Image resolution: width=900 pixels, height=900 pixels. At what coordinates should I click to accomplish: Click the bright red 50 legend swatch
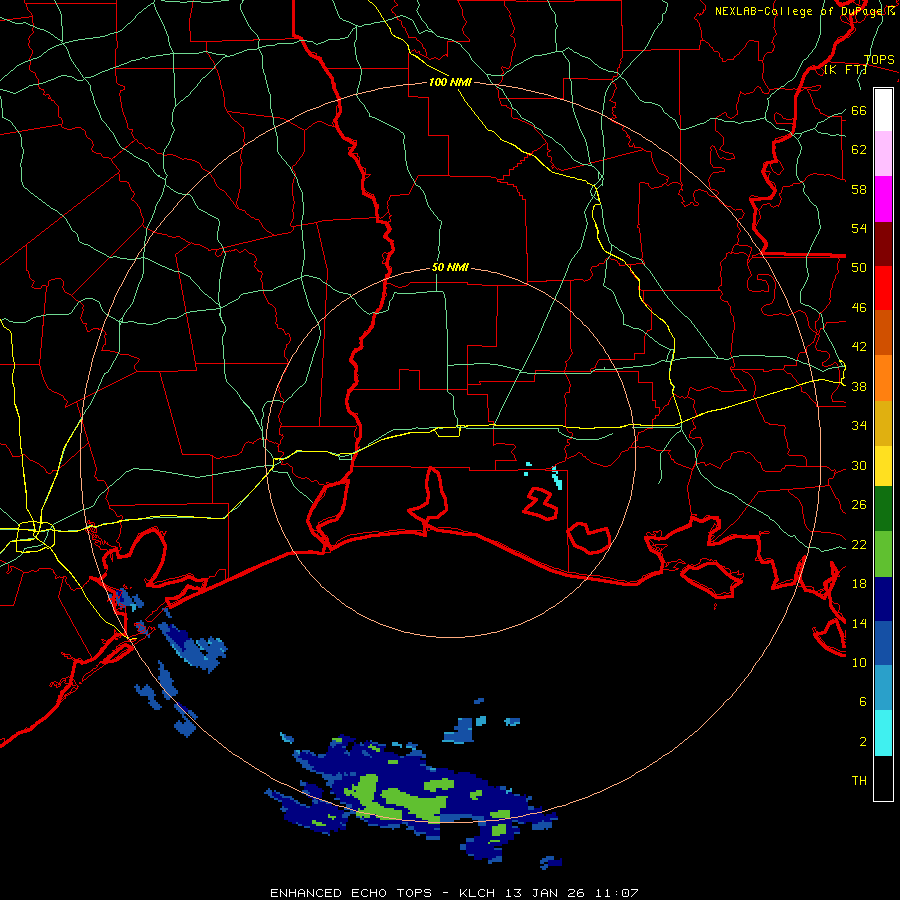pyautogui.click(x=883, y=288)
